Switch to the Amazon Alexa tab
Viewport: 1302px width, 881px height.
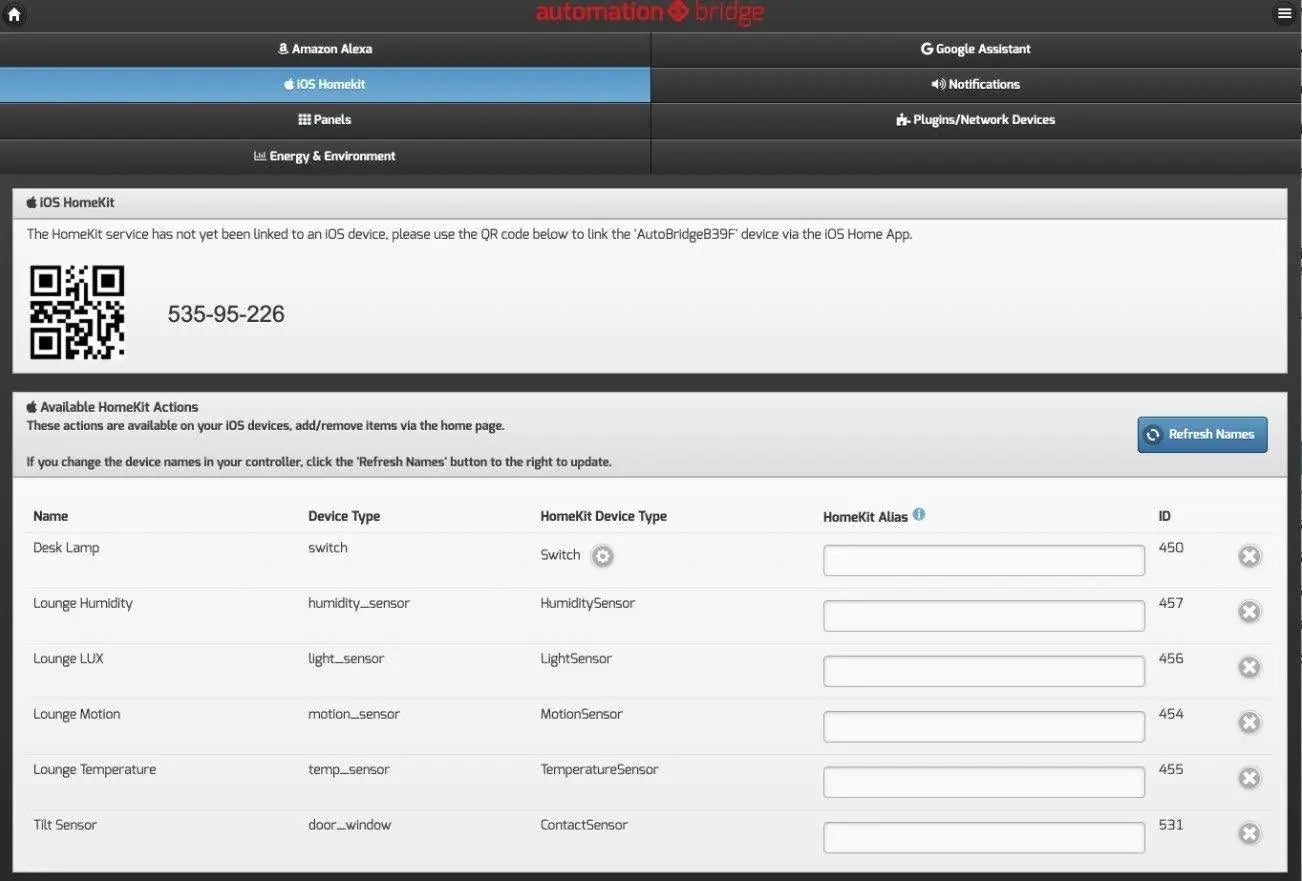325,48
